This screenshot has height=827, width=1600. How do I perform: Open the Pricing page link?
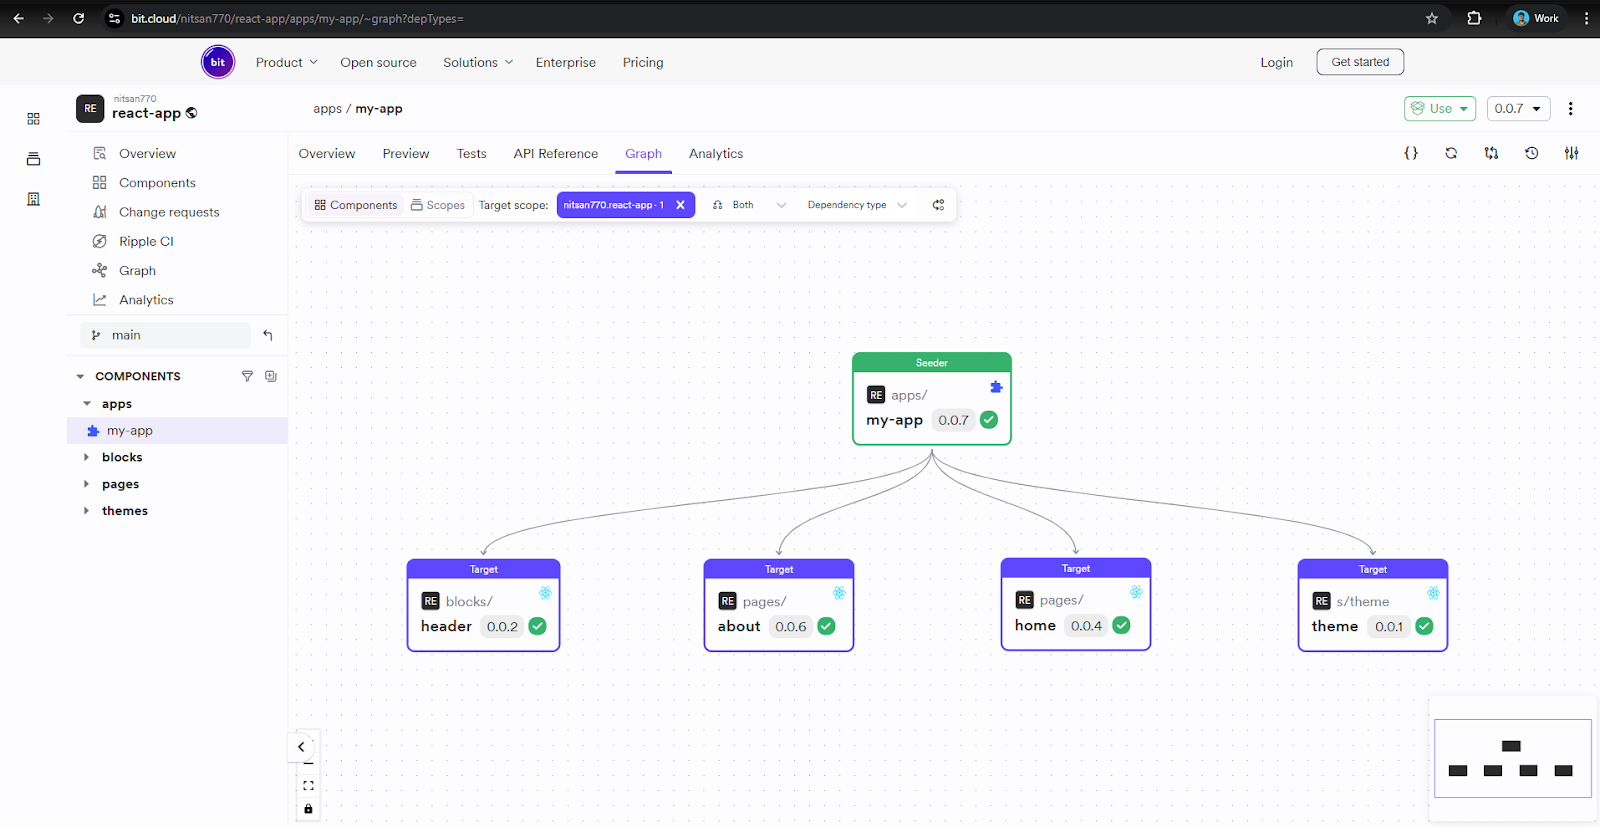[643, 62]
